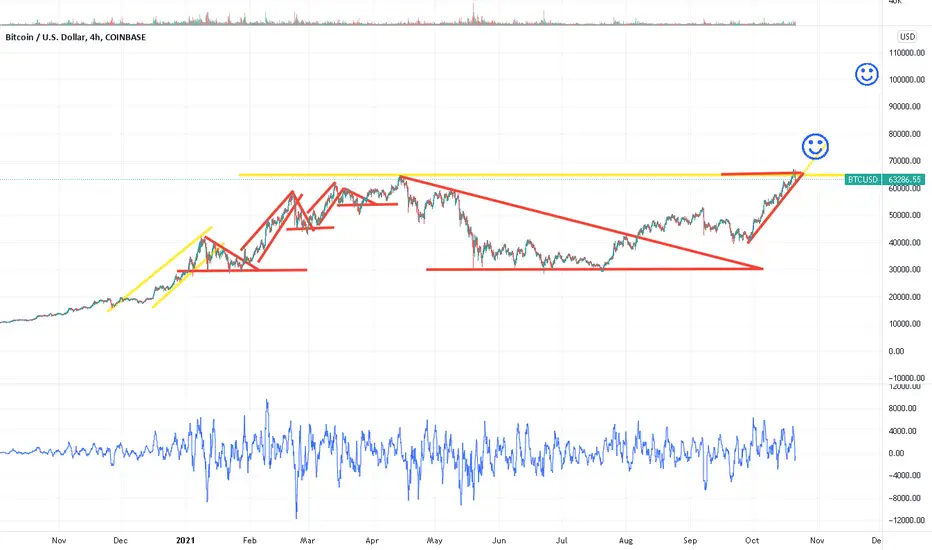Image resolution: width=932 pixels, height=550 pixels.
Task: Select the red rising trendline under October rally
Action: tap(775, 208)
